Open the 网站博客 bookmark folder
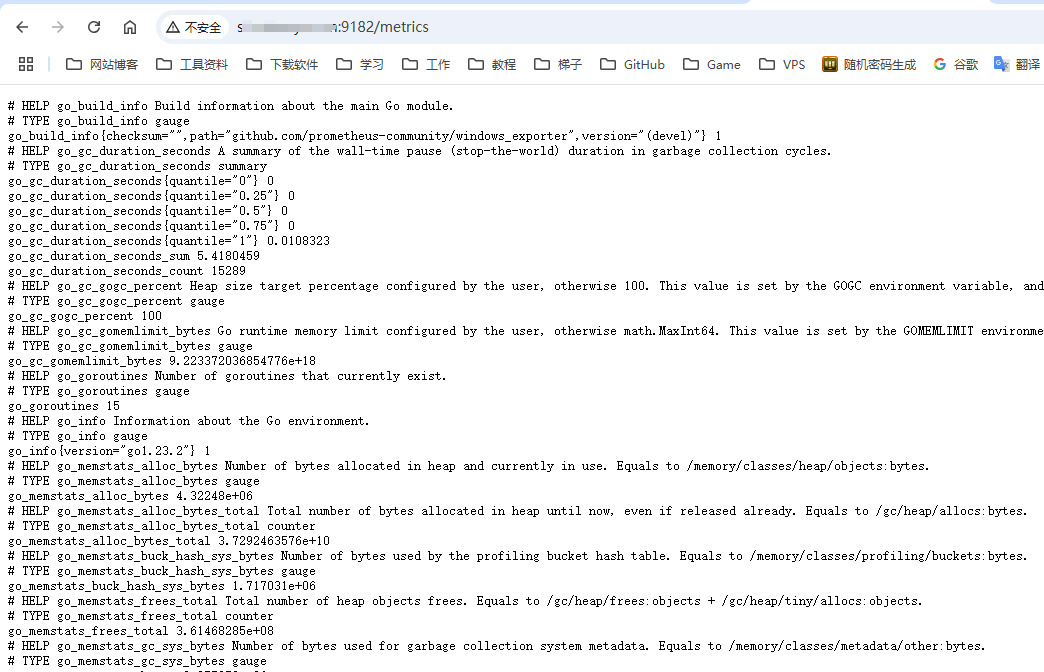The height and width of the screenshot is (672, 1044). click(x=102, y=64)
